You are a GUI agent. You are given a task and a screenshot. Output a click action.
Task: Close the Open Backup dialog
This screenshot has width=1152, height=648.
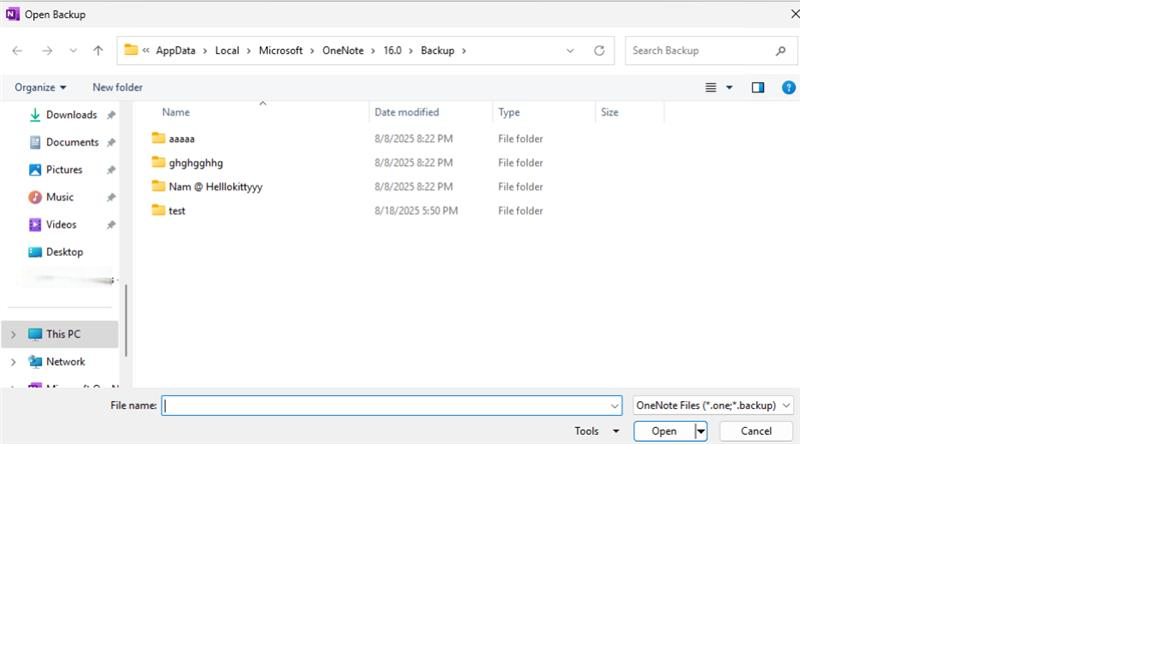click(x=795, y=14)
